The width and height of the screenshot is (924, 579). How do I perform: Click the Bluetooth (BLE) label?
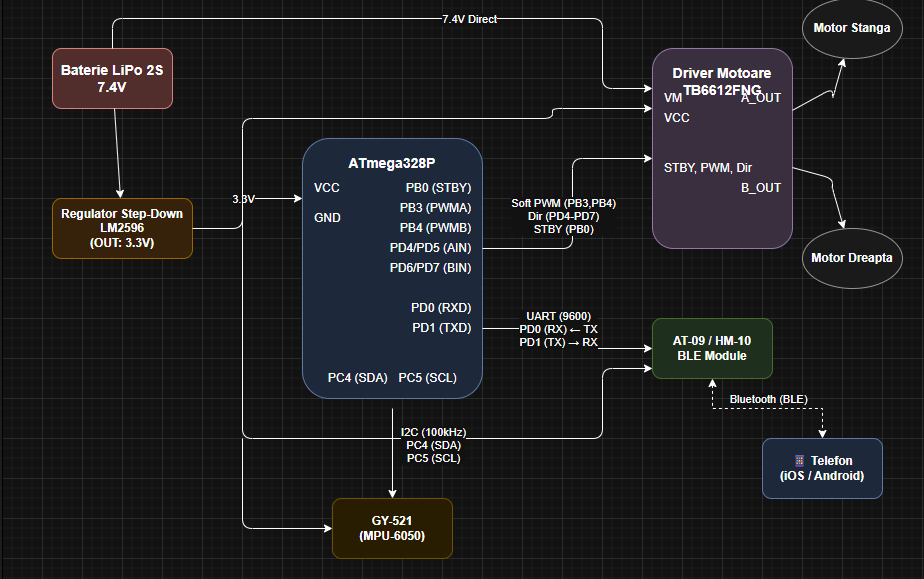tap(768, 399)
